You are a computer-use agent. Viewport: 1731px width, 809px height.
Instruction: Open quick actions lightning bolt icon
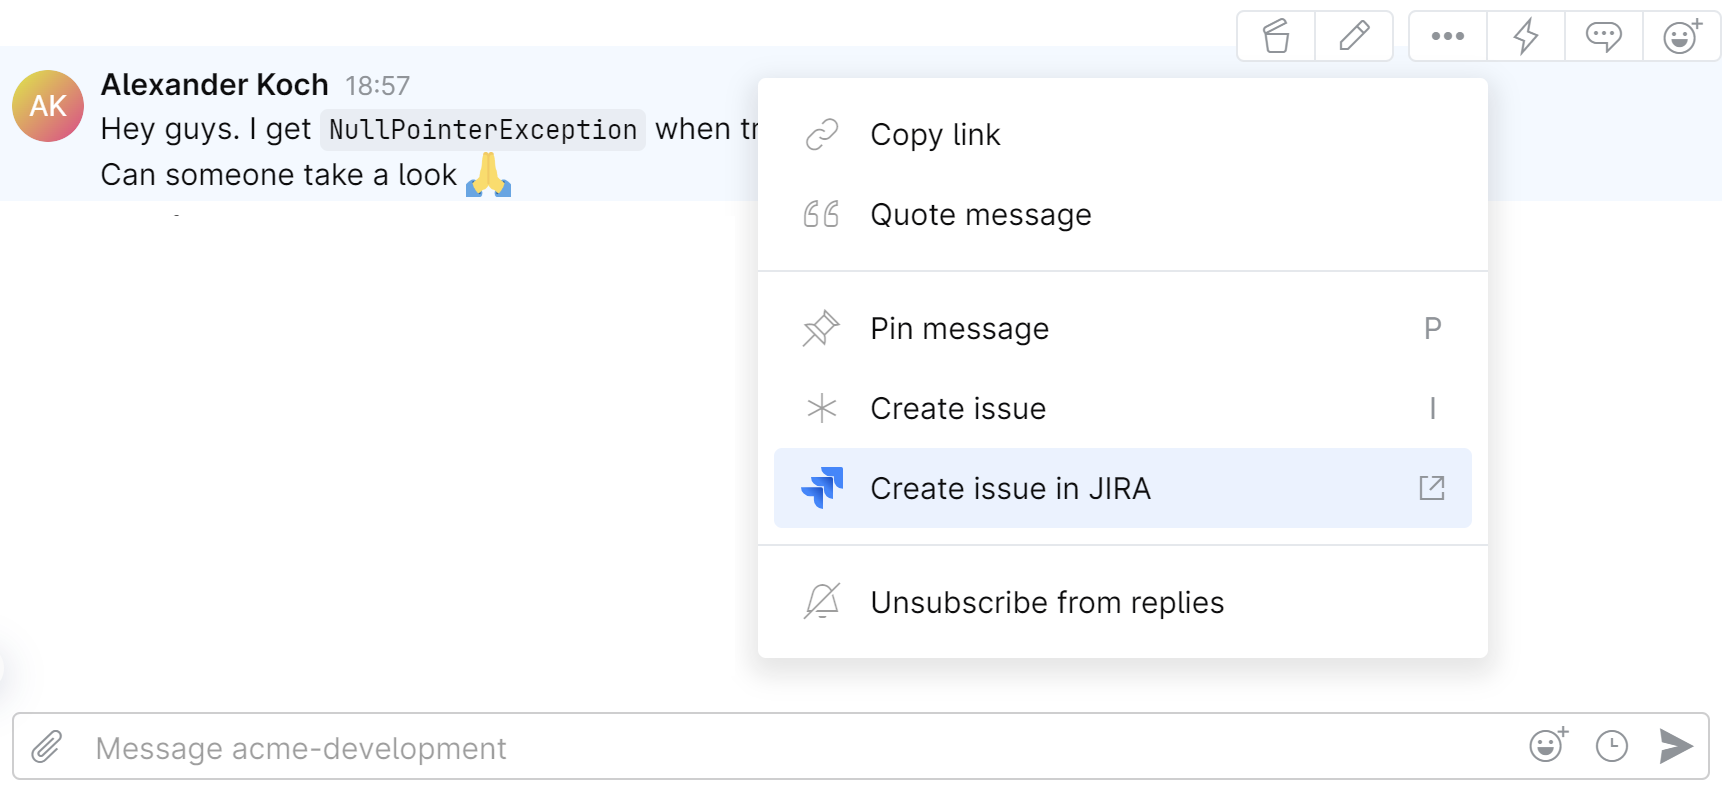pos(1525,37)
